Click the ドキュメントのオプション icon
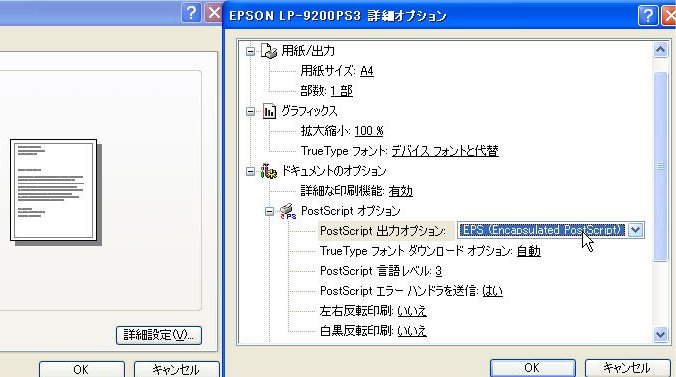 point(269,171)
